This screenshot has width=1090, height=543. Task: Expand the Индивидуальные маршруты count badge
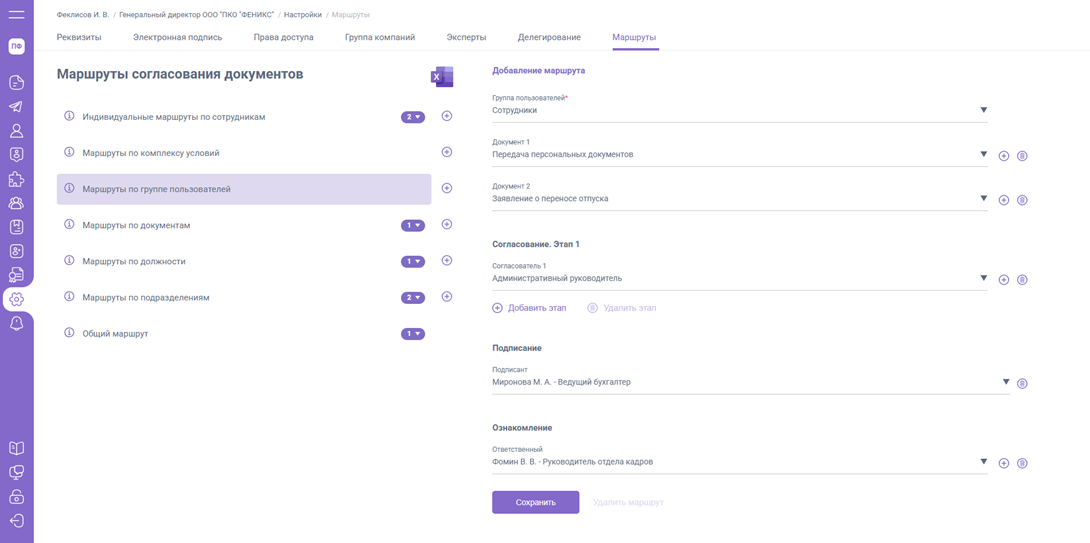tap(412, 117)
